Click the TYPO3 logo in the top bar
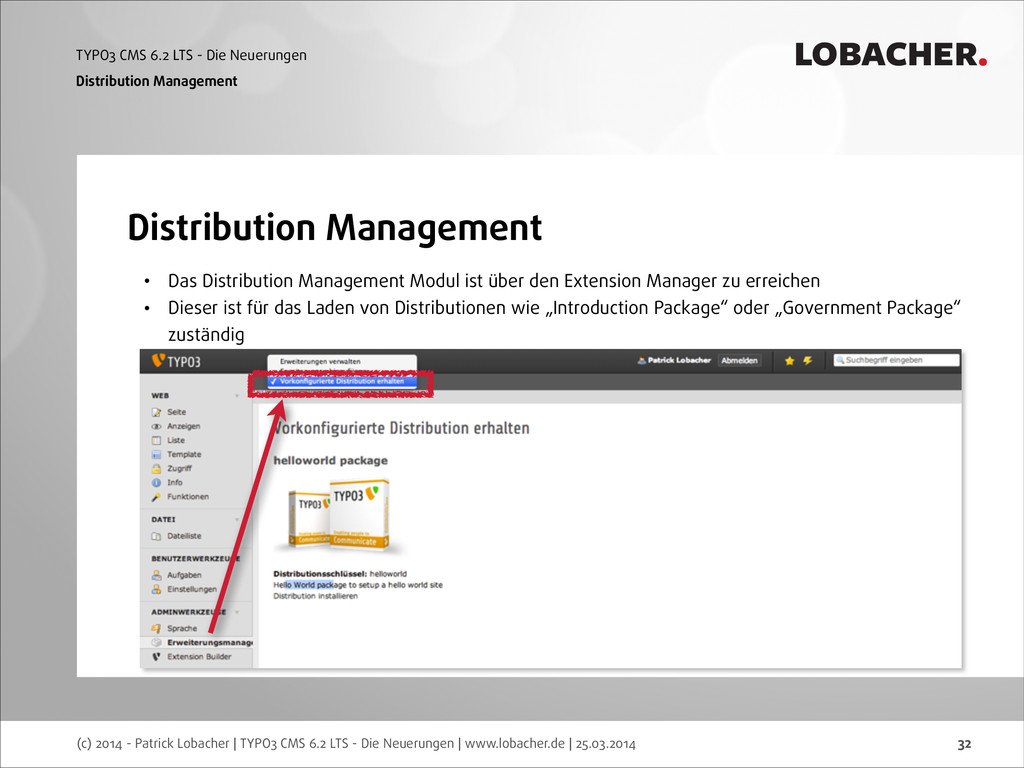Screen dimensions: 1024x768 [176, 361]
